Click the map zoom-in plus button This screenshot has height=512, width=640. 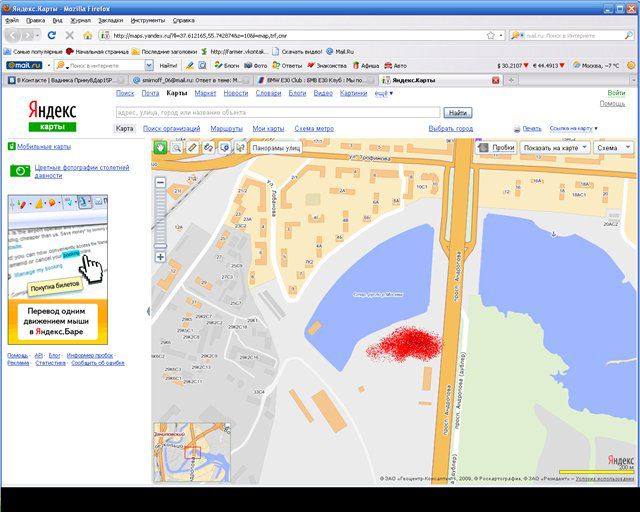[x=160, y=257]
